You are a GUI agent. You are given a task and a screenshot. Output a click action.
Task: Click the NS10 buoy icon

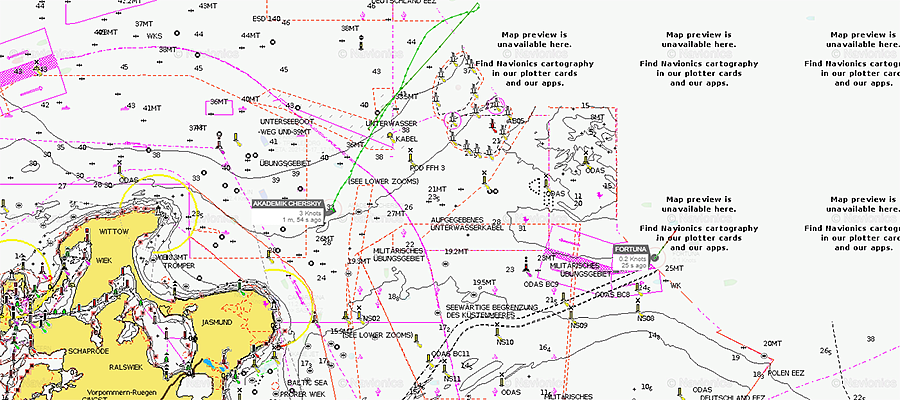click(x=497, y=332)
